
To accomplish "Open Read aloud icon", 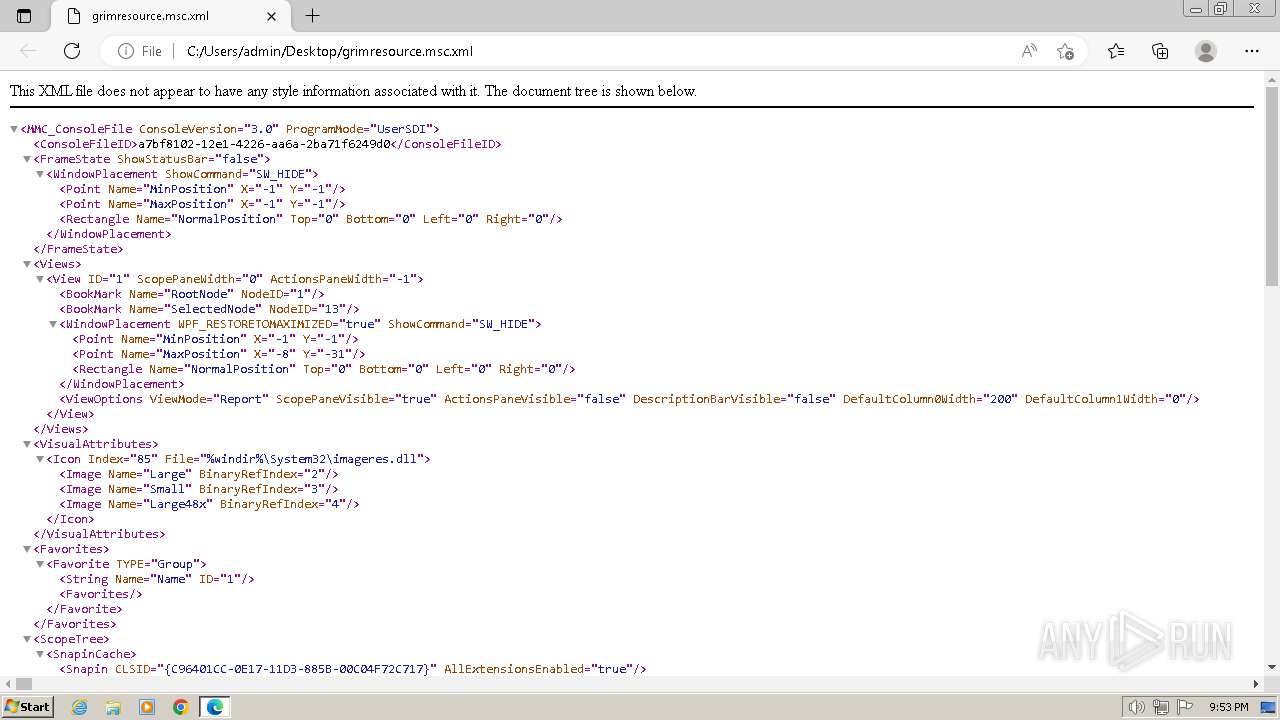I will [1029, 51].
